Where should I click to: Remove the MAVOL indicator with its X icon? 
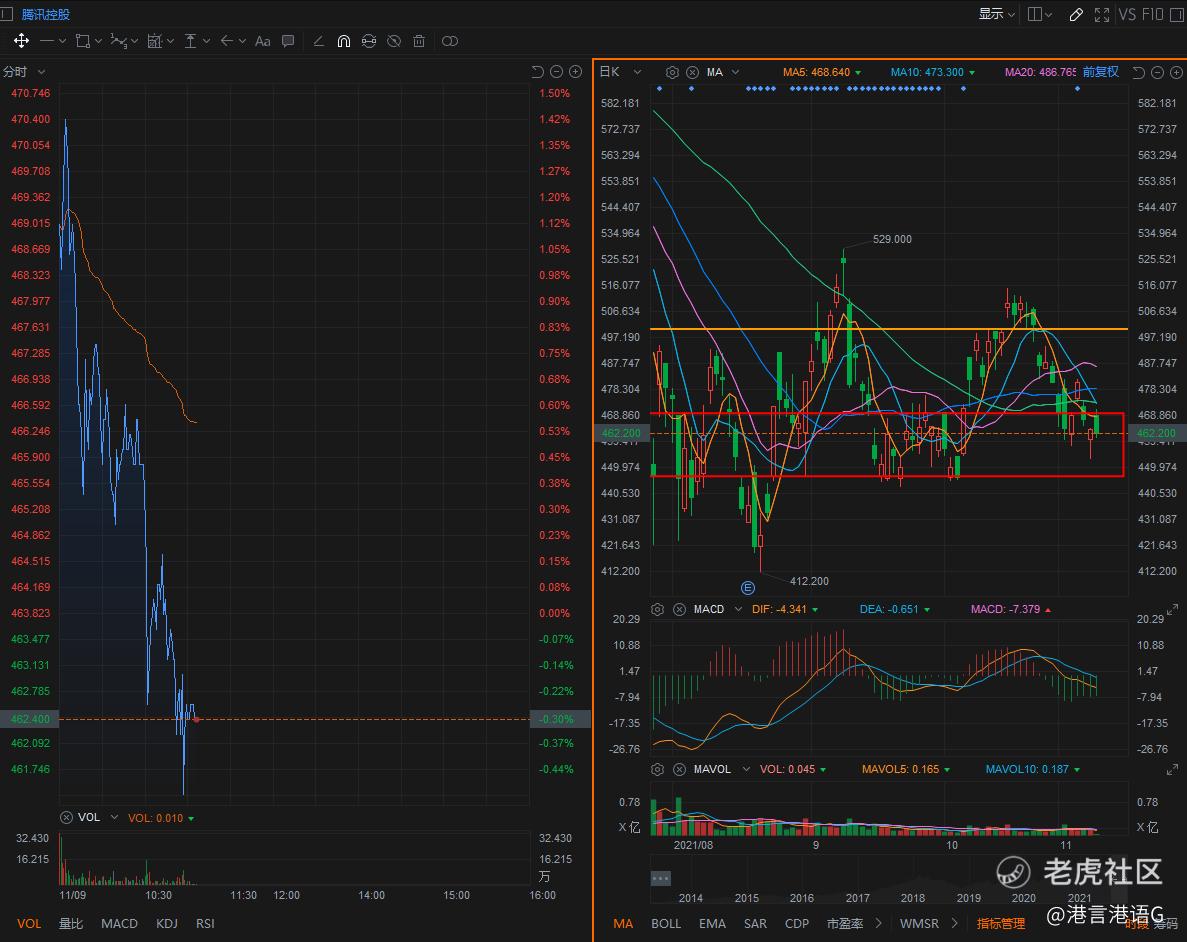pos(679,769)
